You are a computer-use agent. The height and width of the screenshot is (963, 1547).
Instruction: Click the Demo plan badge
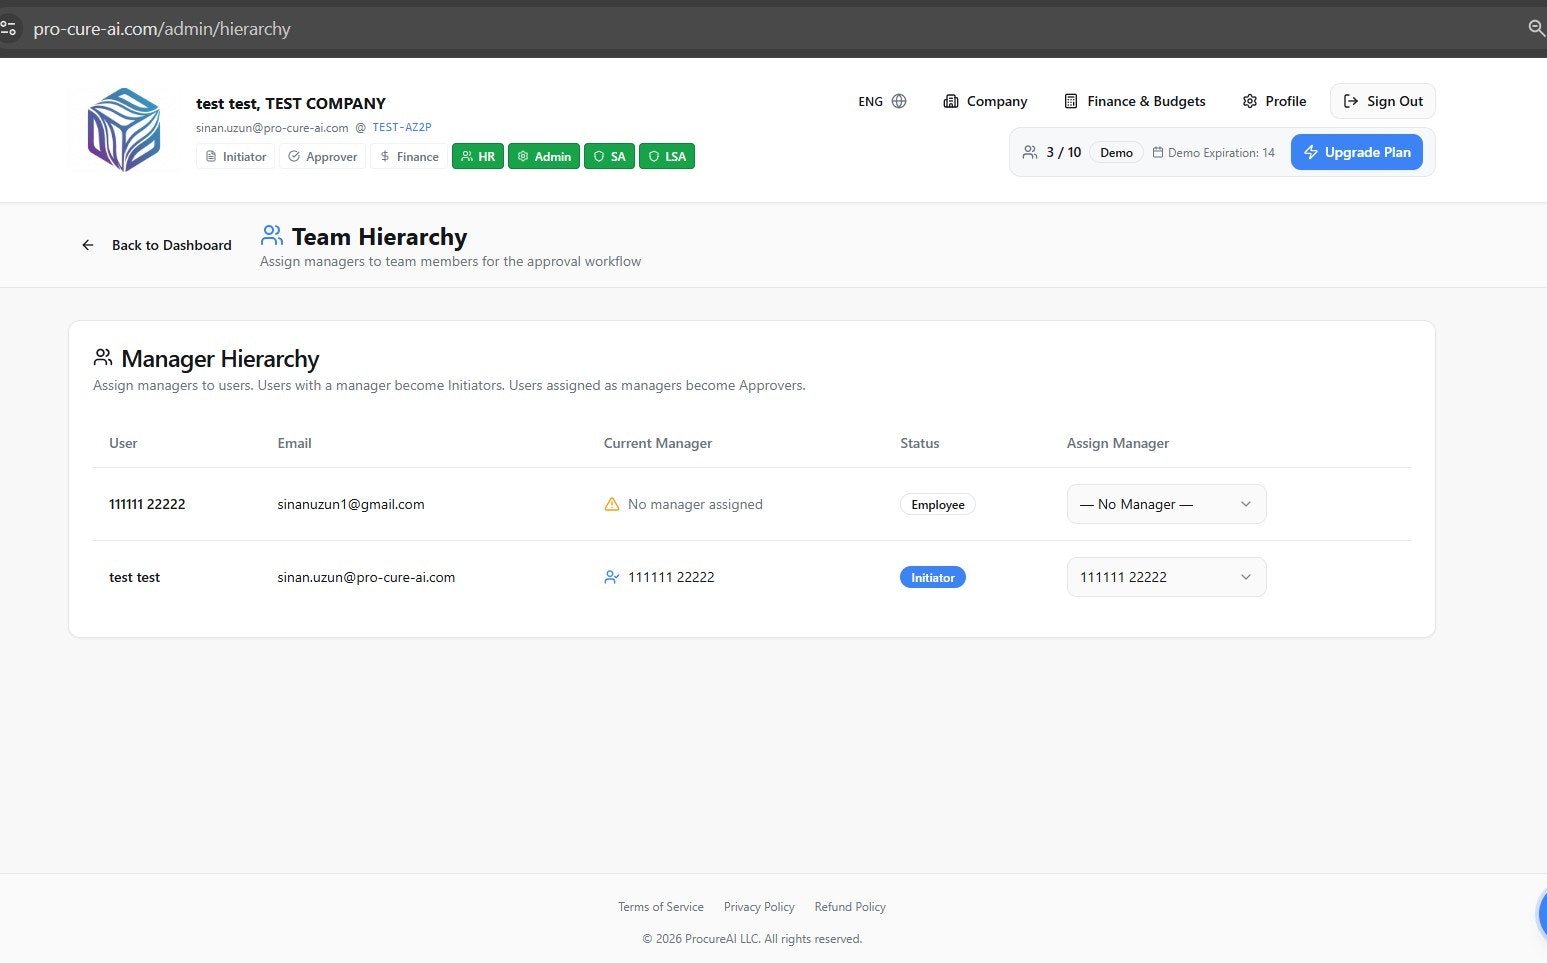pos(1116,152)
